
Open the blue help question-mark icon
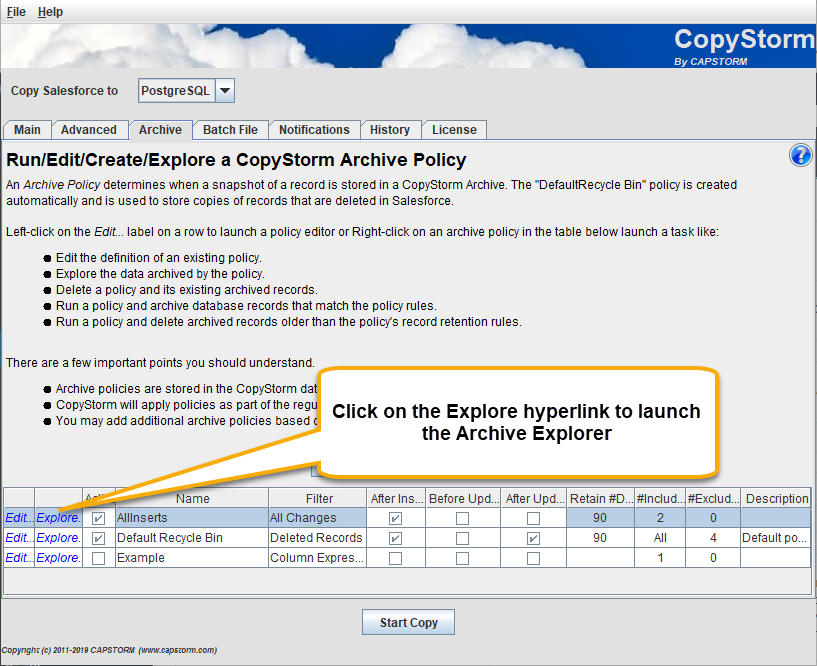(x=800, y=155)
